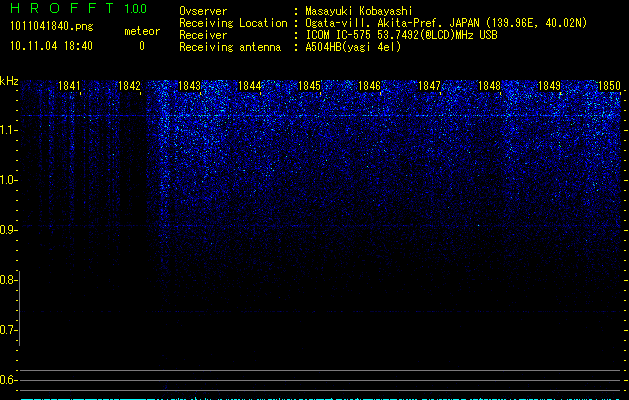Screen dimensions: 629x400
Task: Click the kHz axis unit label
Action: pyautogui.click(x=9, y=81)
